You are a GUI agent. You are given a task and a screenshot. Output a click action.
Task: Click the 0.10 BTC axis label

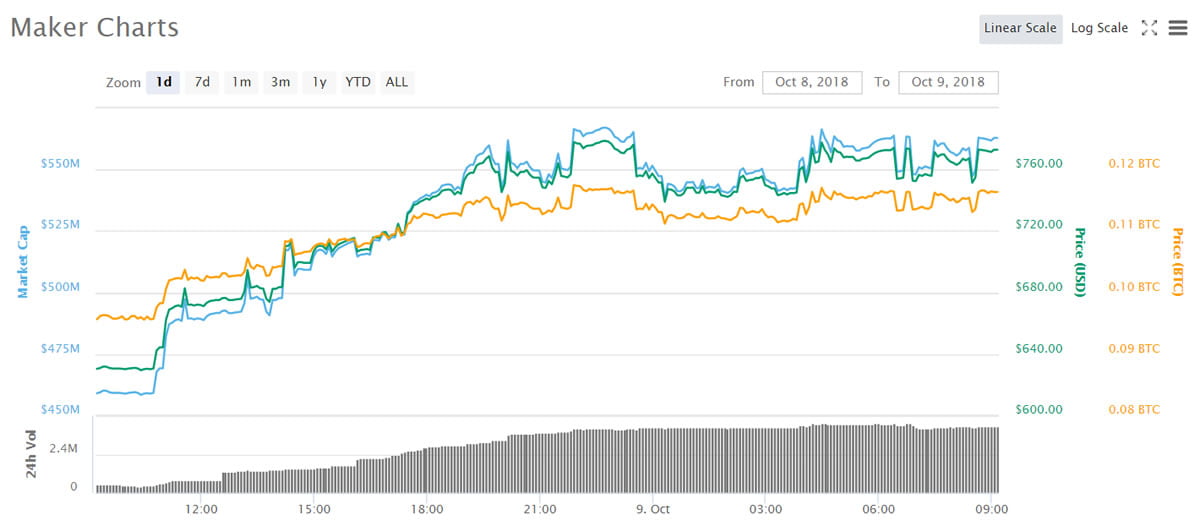(x=1134, y=287)
